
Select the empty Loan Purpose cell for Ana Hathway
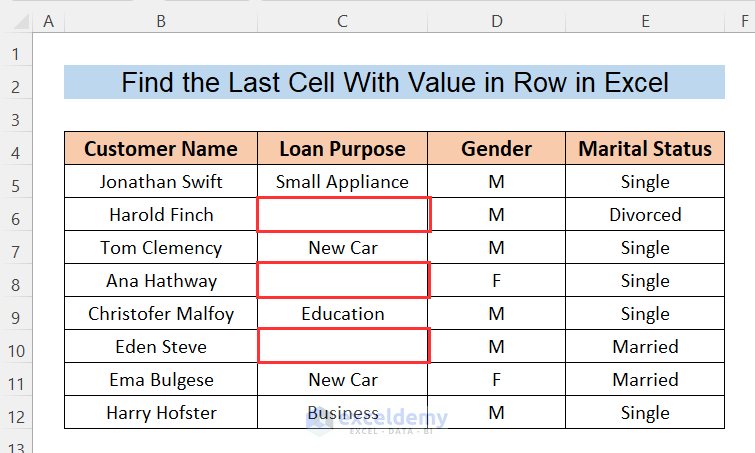coord(343,281)
